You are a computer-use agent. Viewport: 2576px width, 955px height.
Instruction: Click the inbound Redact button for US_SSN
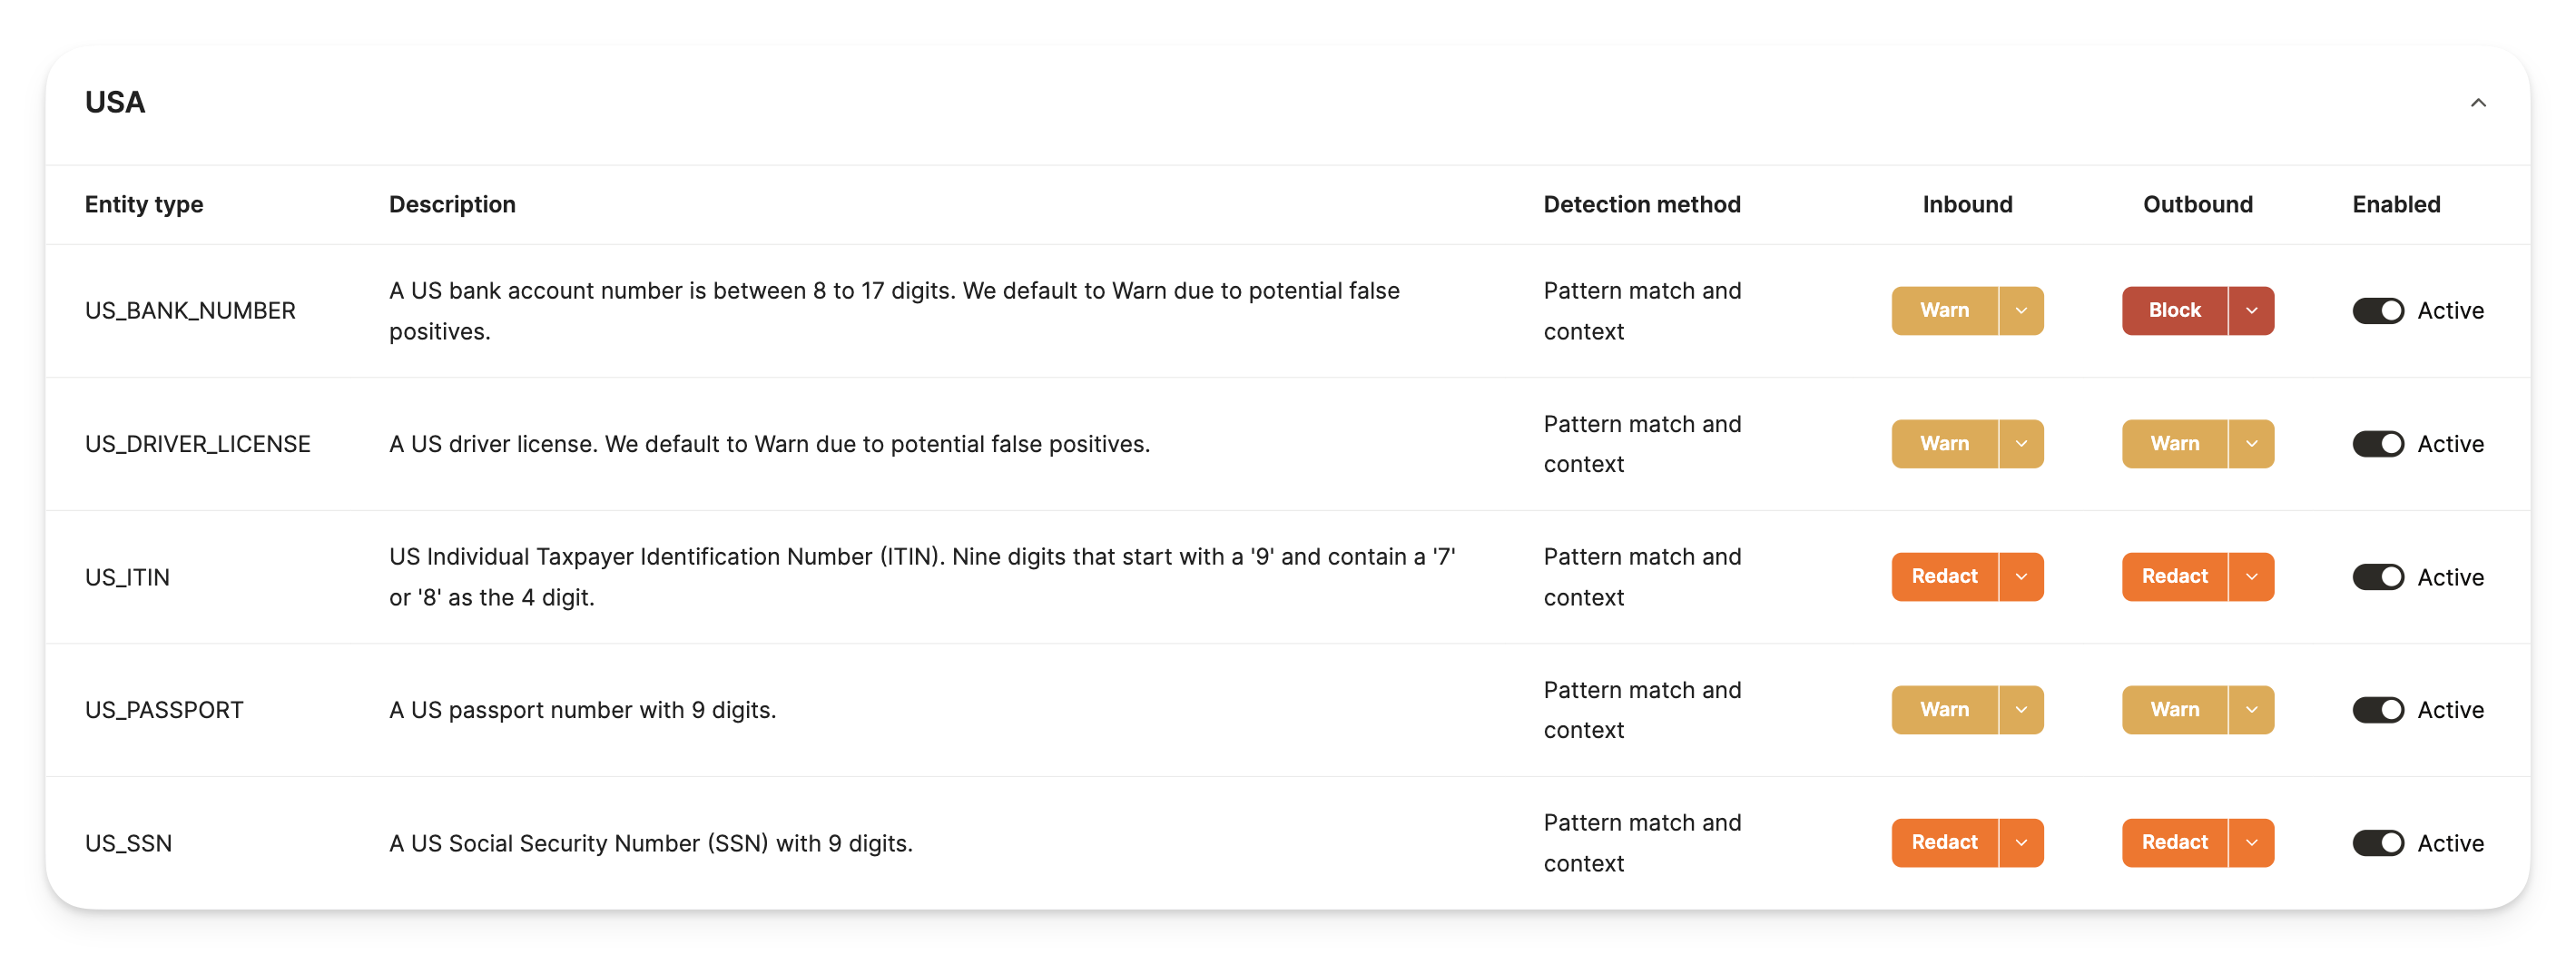tap(1944, 843)
